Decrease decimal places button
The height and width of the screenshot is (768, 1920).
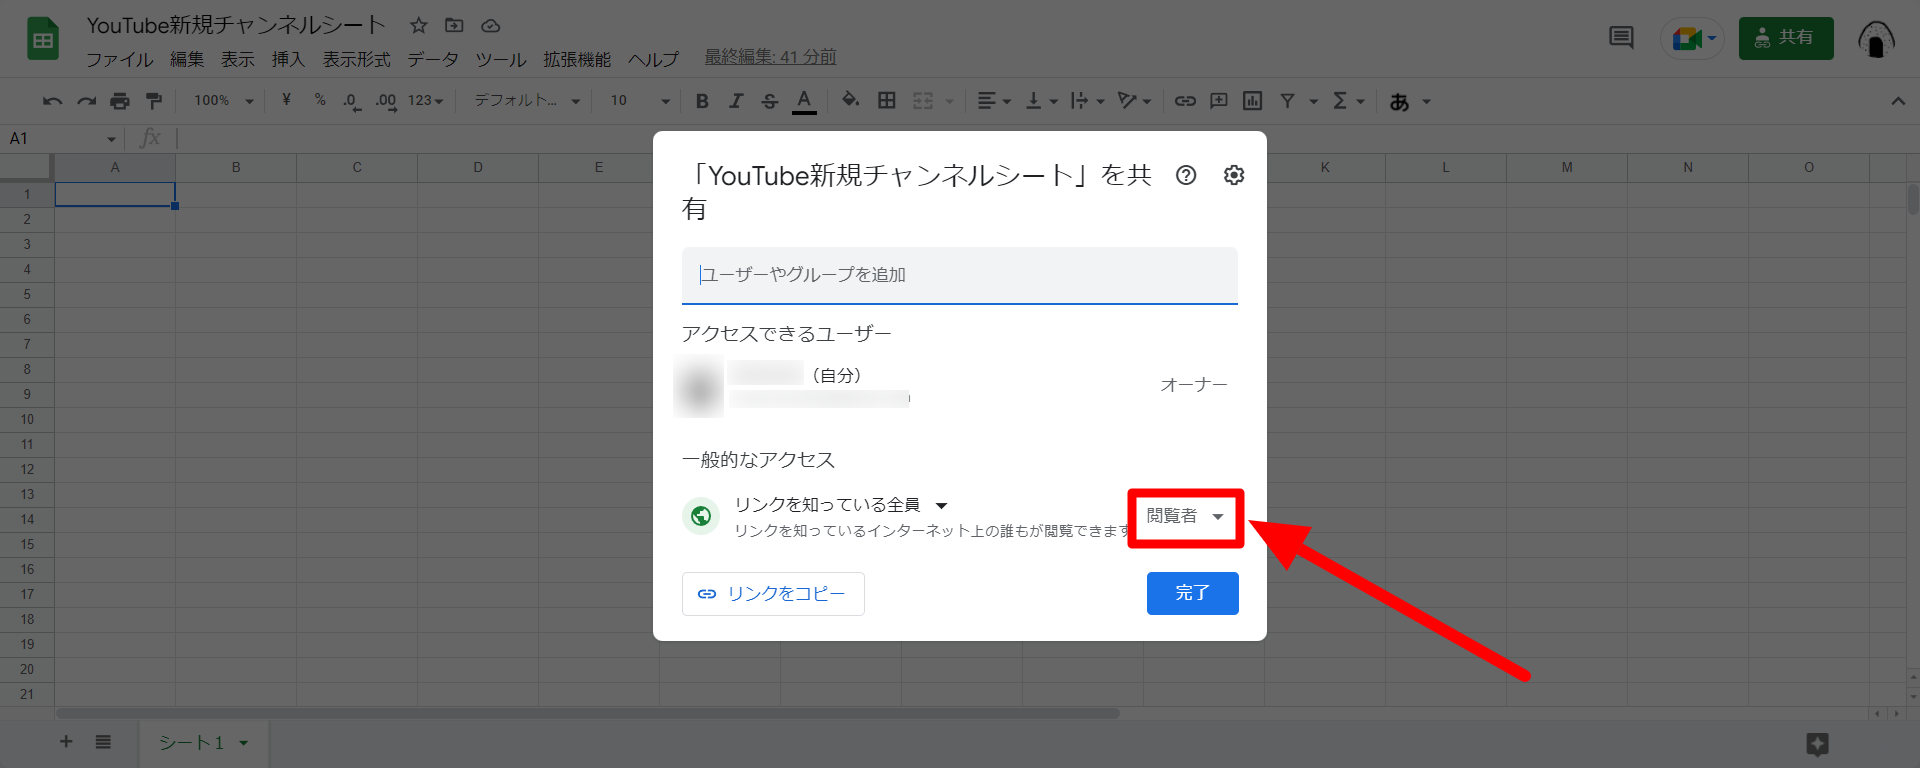click(x=352, y=101)
